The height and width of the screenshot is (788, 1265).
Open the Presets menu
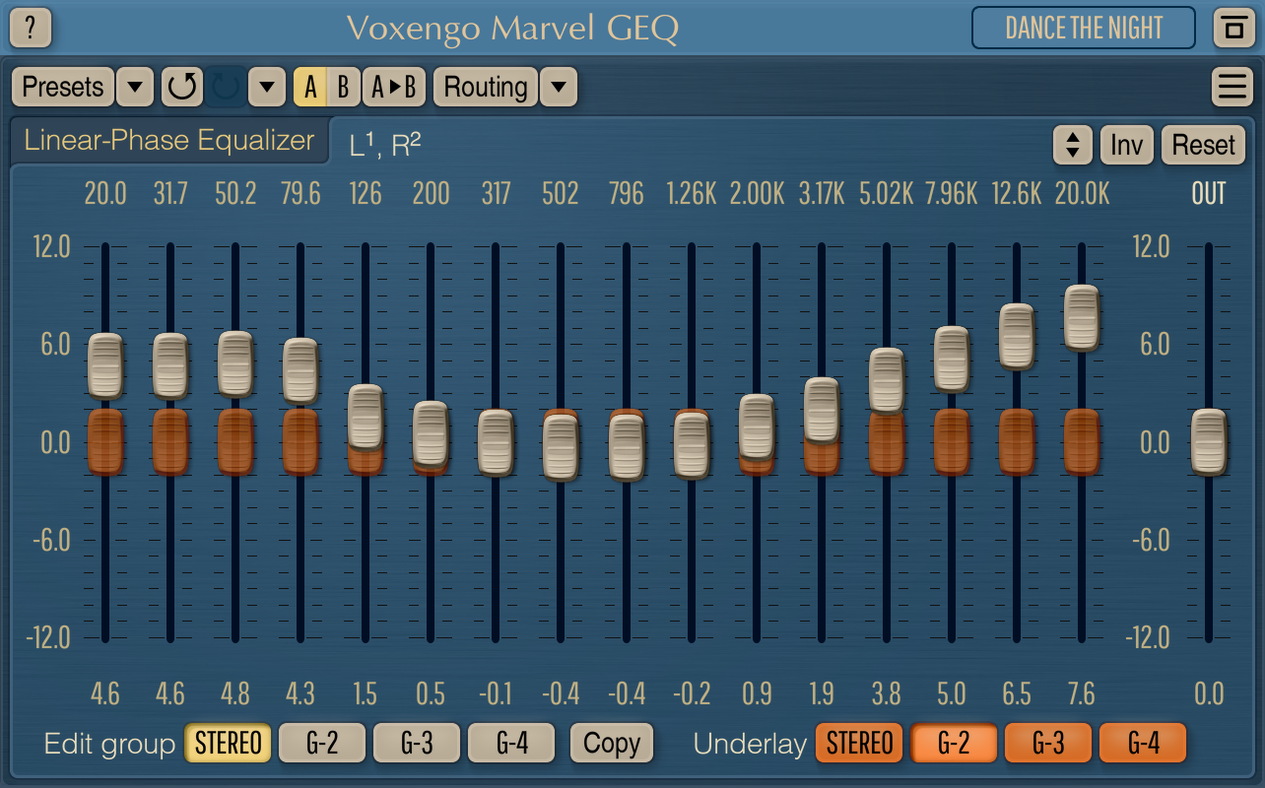pyautogui.click(x=63, y=87)
